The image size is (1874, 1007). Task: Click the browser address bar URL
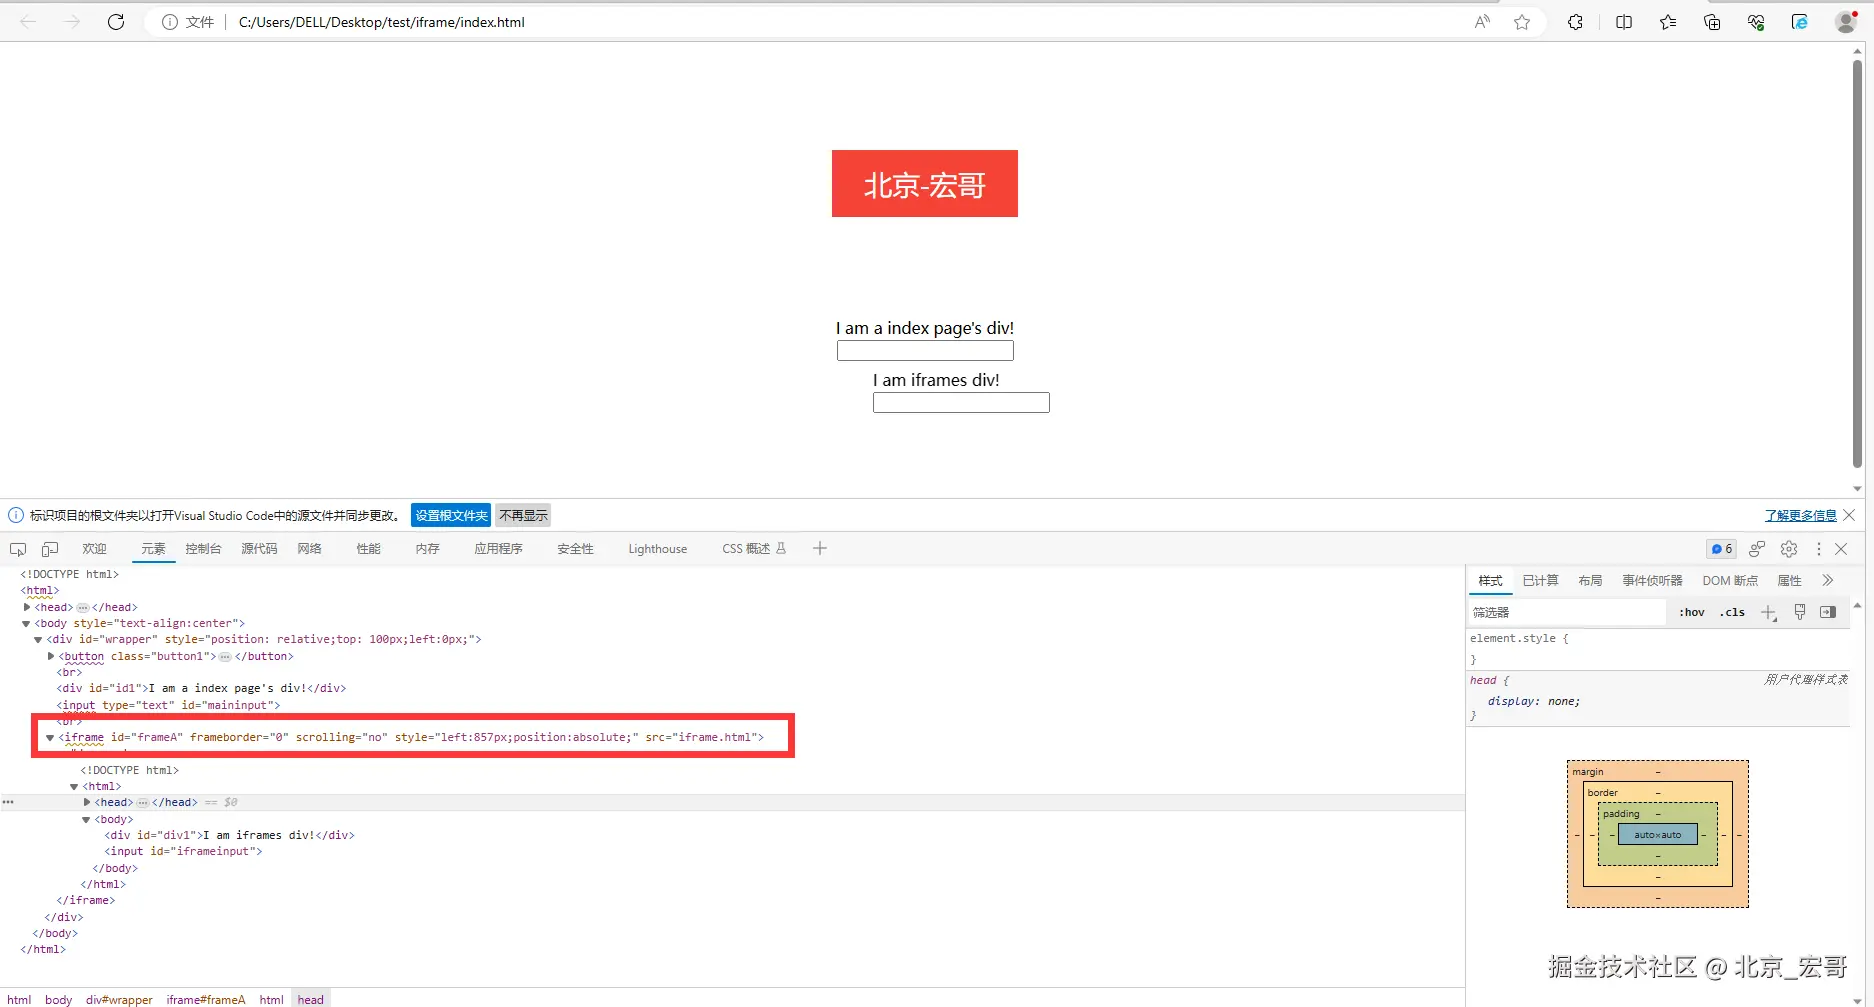[381, 22]
